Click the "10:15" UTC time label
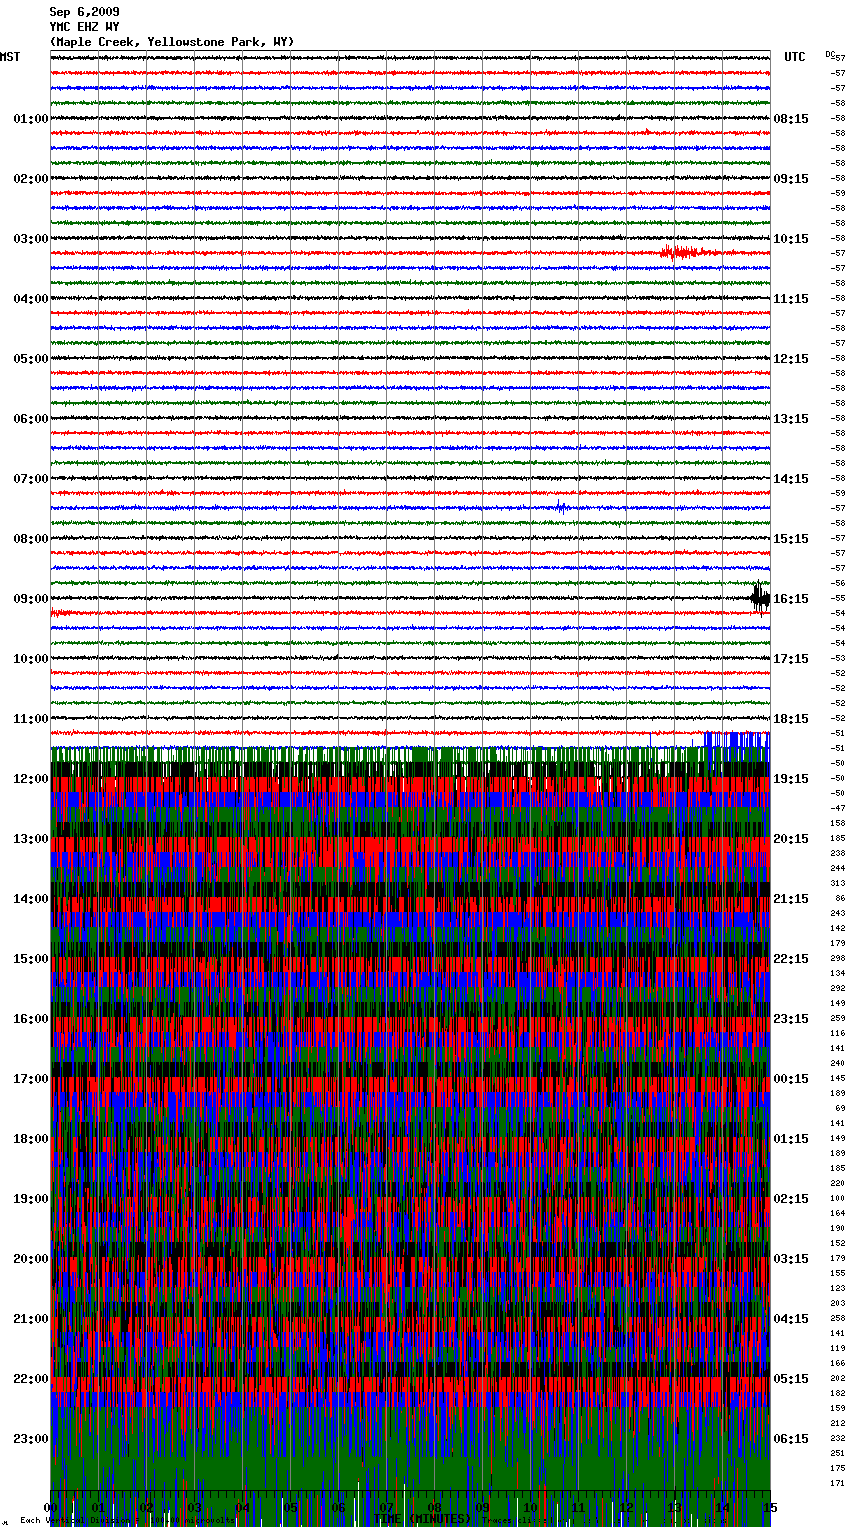The width and height of the screenshot is (850, 1534). pyautogui.click(x=791, y=239)
